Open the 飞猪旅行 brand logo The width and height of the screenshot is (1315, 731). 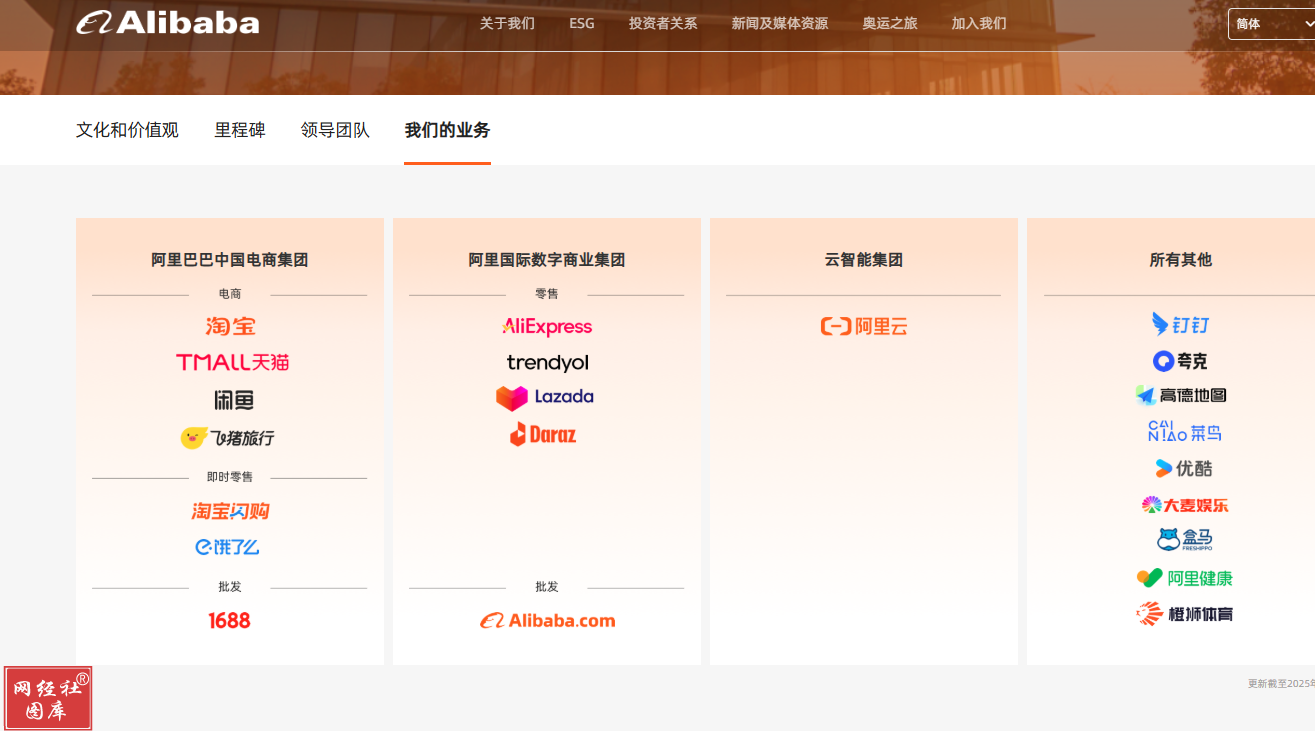point(227,438)
